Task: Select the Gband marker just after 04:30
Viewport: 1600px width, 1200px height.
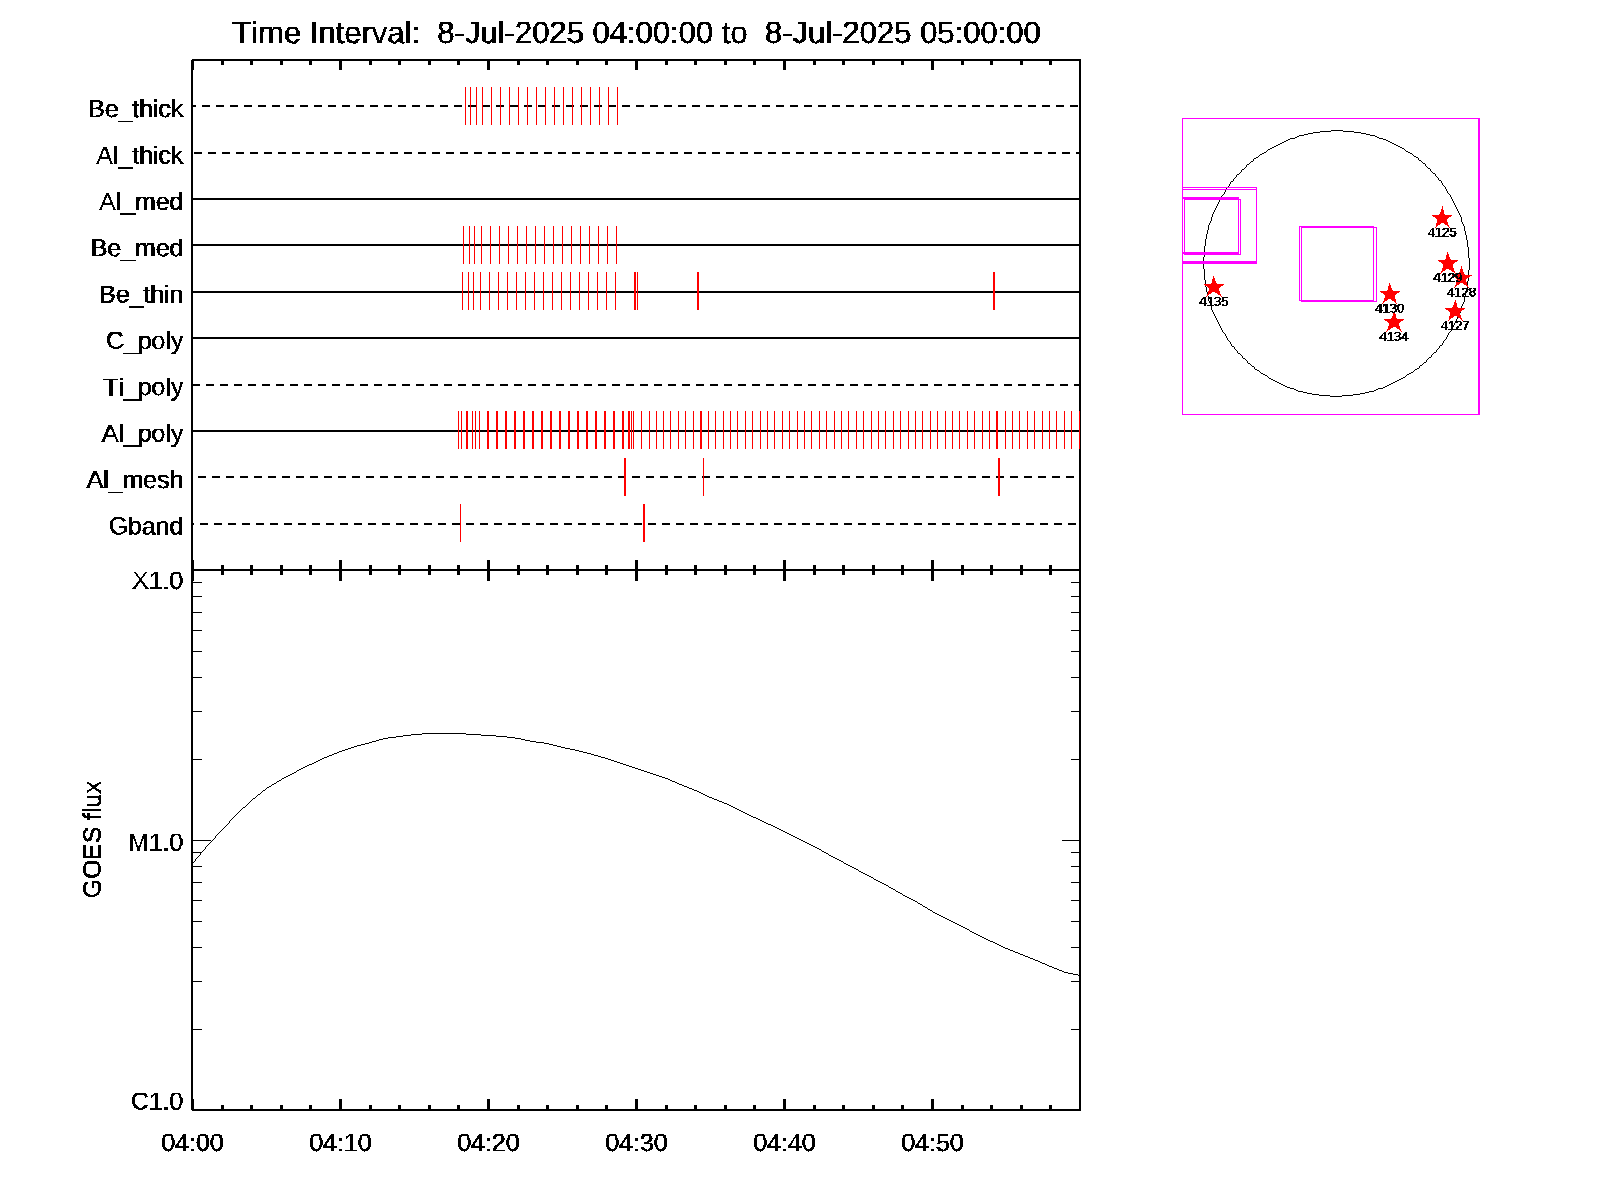Action: pyautogui.click(x=644, y=523)
